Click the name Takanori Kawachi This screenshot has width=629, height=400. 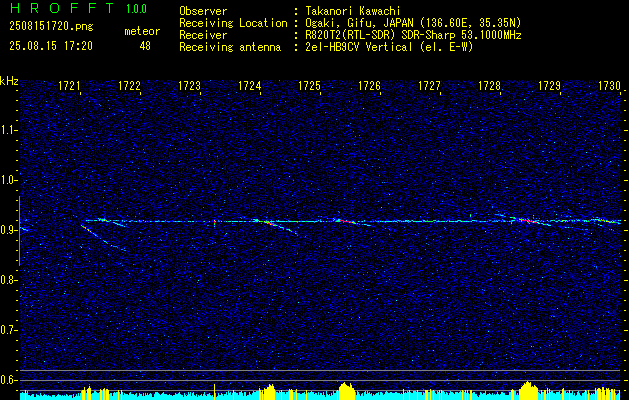(x=351, y=11)
